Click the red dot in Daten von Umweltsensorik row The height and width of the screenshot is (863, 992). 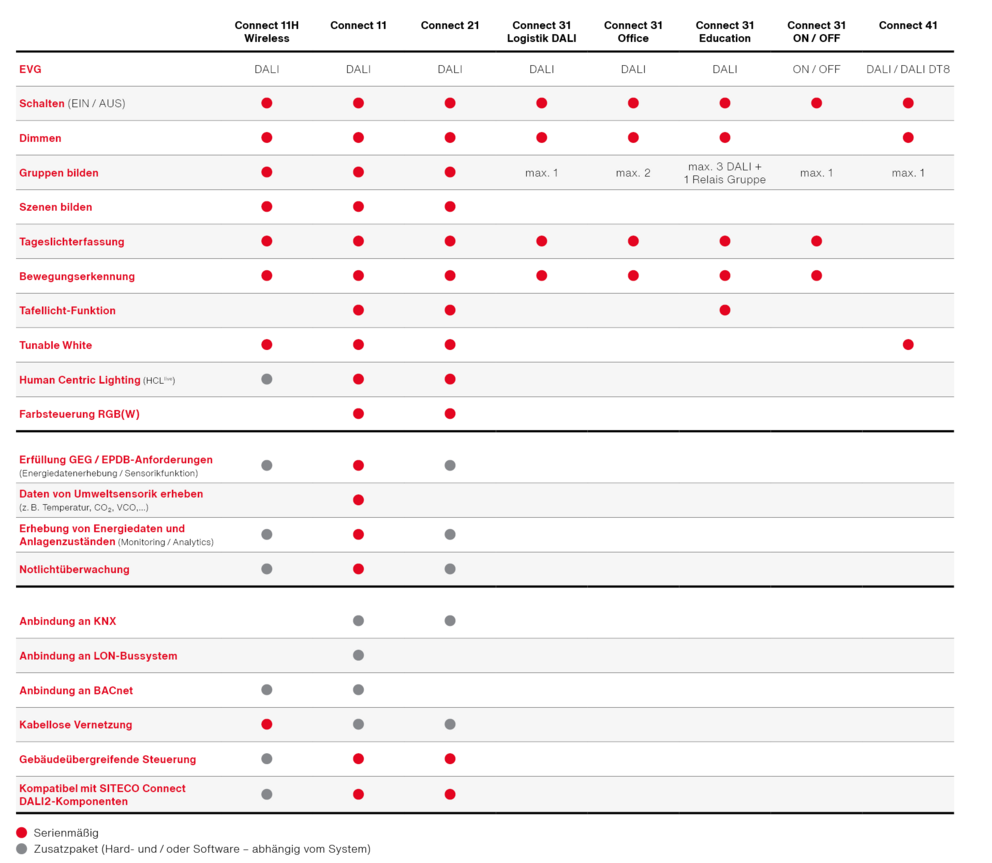(358, 500)
